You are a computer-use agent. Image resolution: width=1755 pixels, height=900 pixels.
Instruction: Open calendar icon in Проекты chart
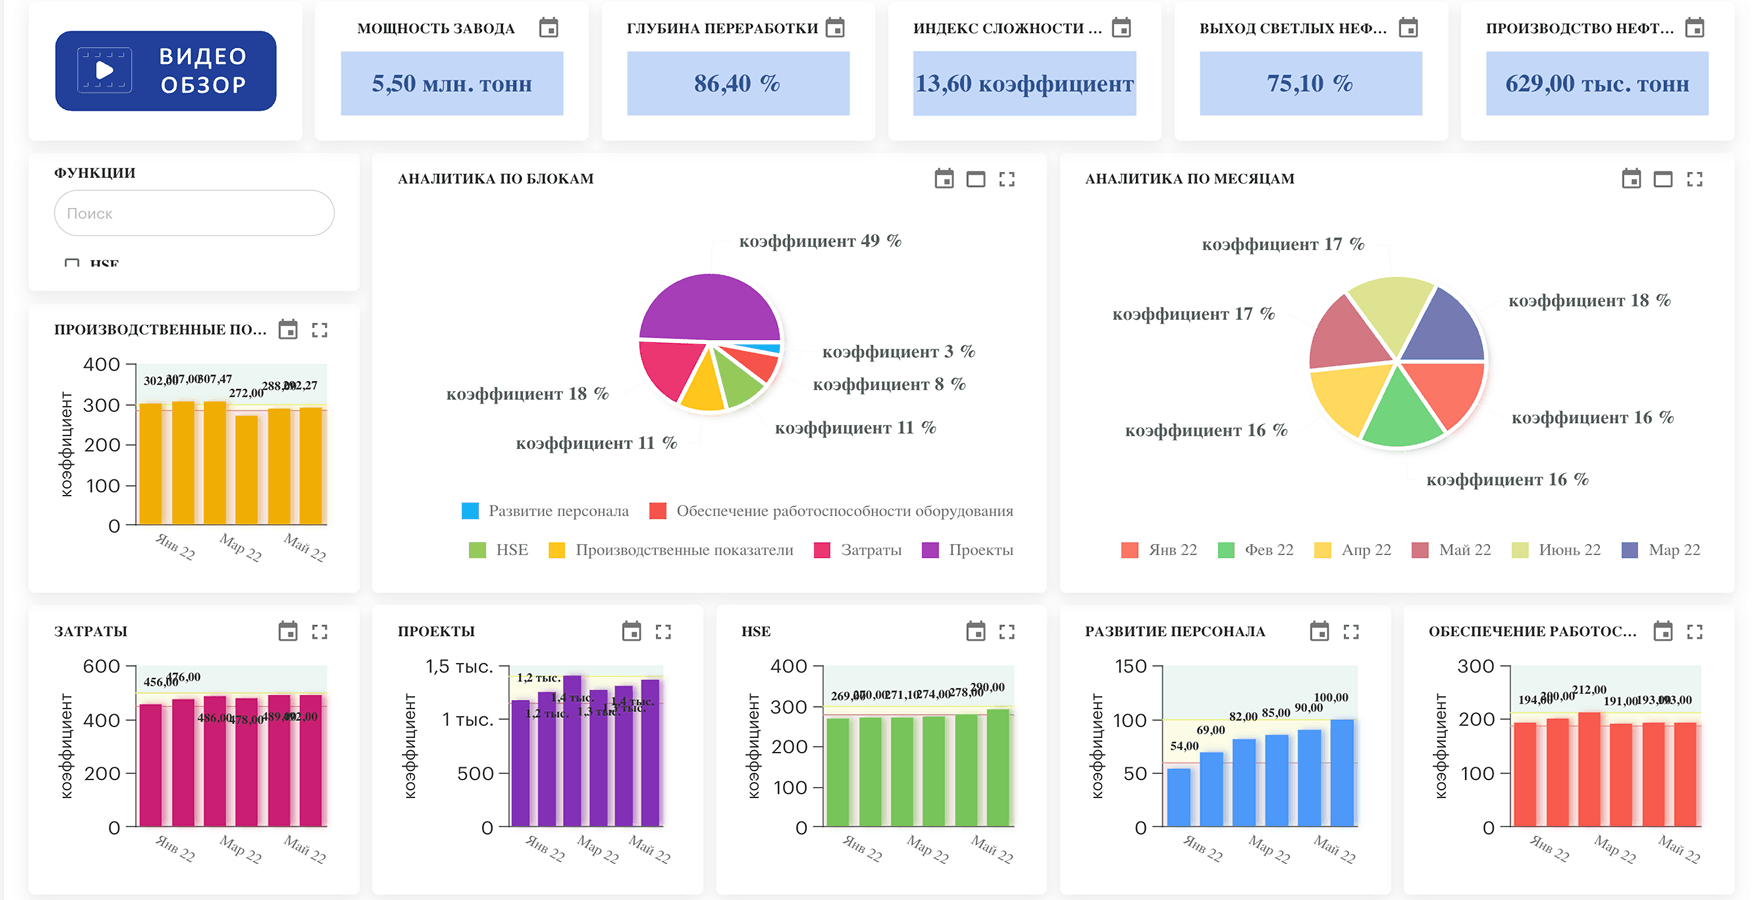pos(631,631)
